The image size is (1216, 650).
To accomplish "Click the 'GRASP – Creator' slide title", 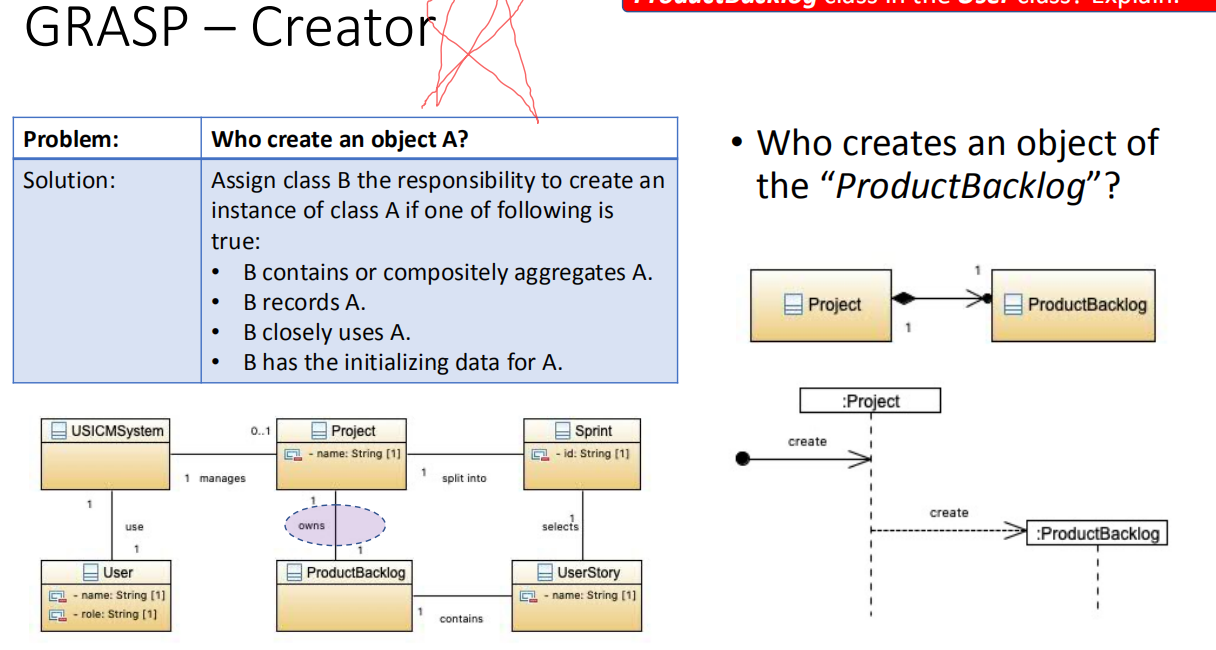I will [230, 30].
